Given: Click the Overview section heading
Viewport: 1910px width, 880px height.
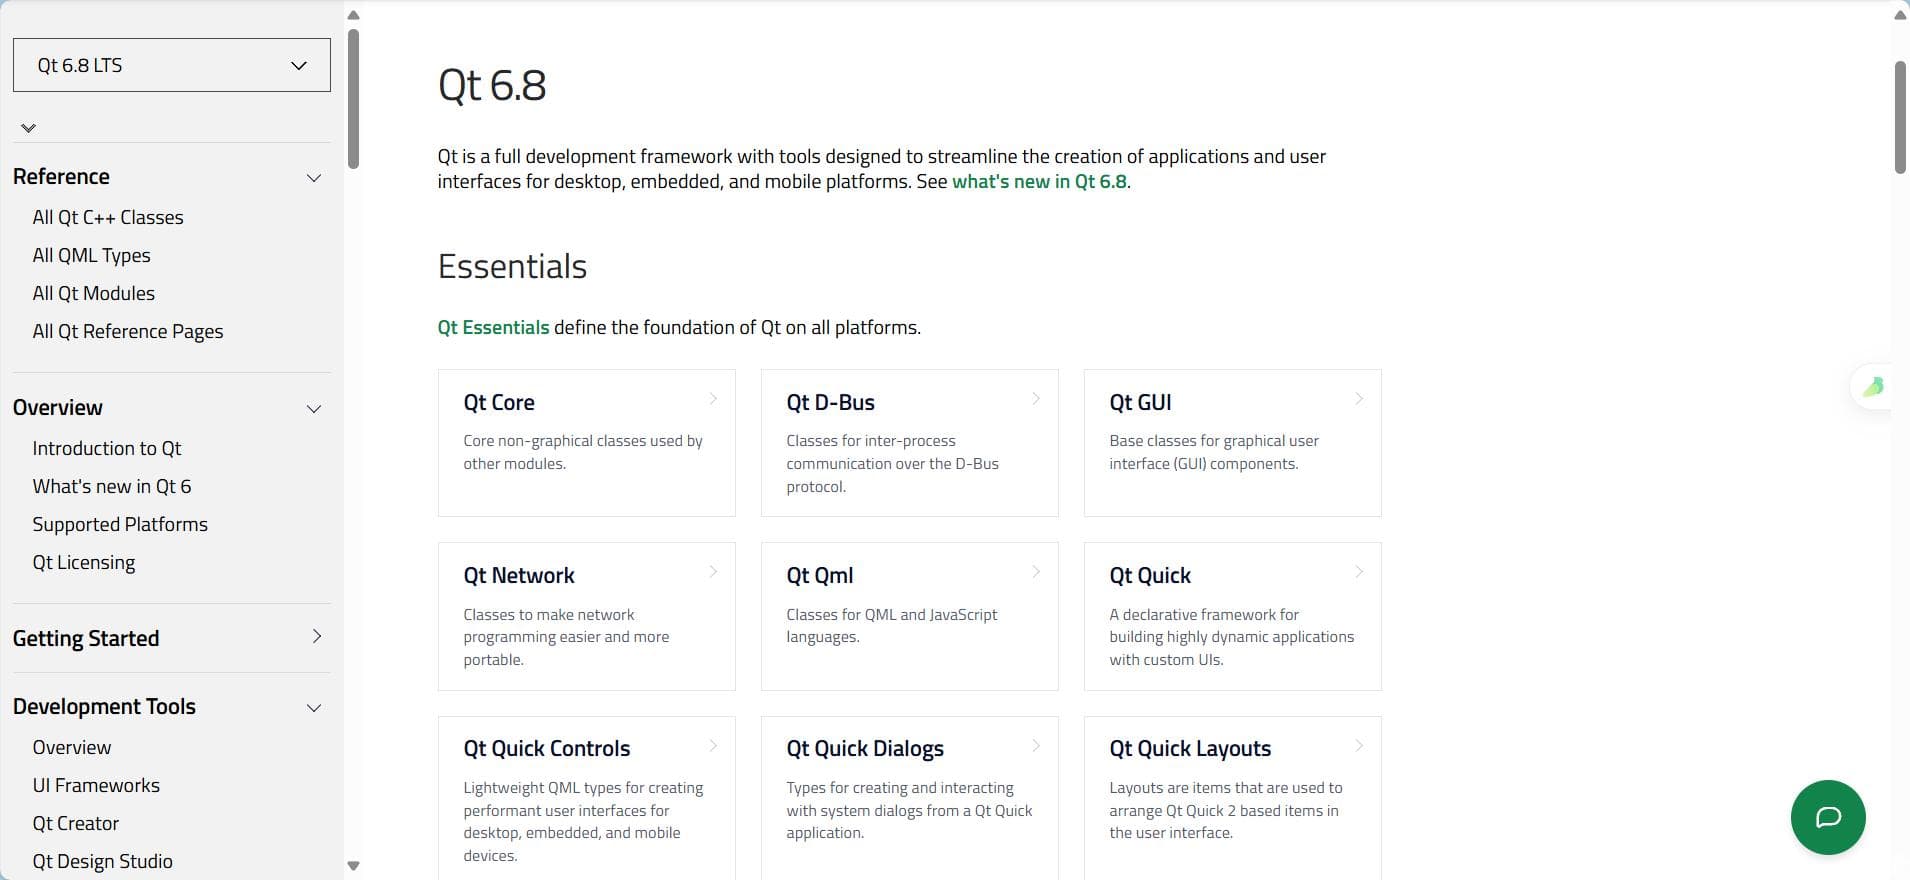Looking at the screenshot, I should (58, 408).
